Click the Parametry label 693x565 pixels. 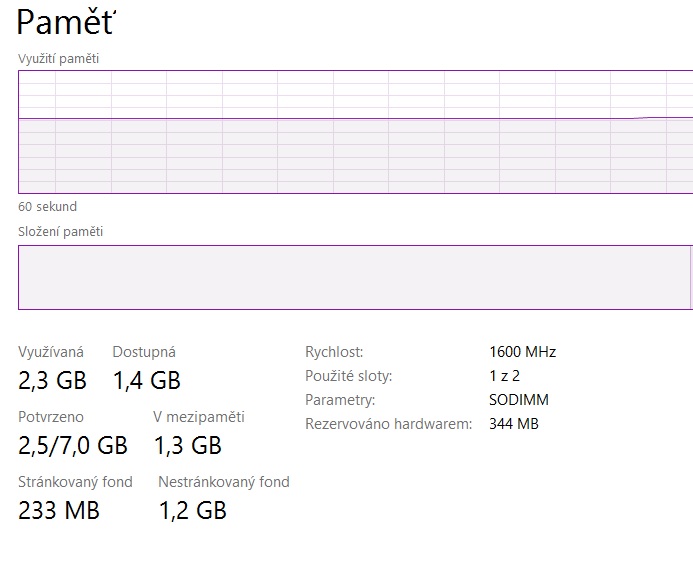click(x=340, y=400)
